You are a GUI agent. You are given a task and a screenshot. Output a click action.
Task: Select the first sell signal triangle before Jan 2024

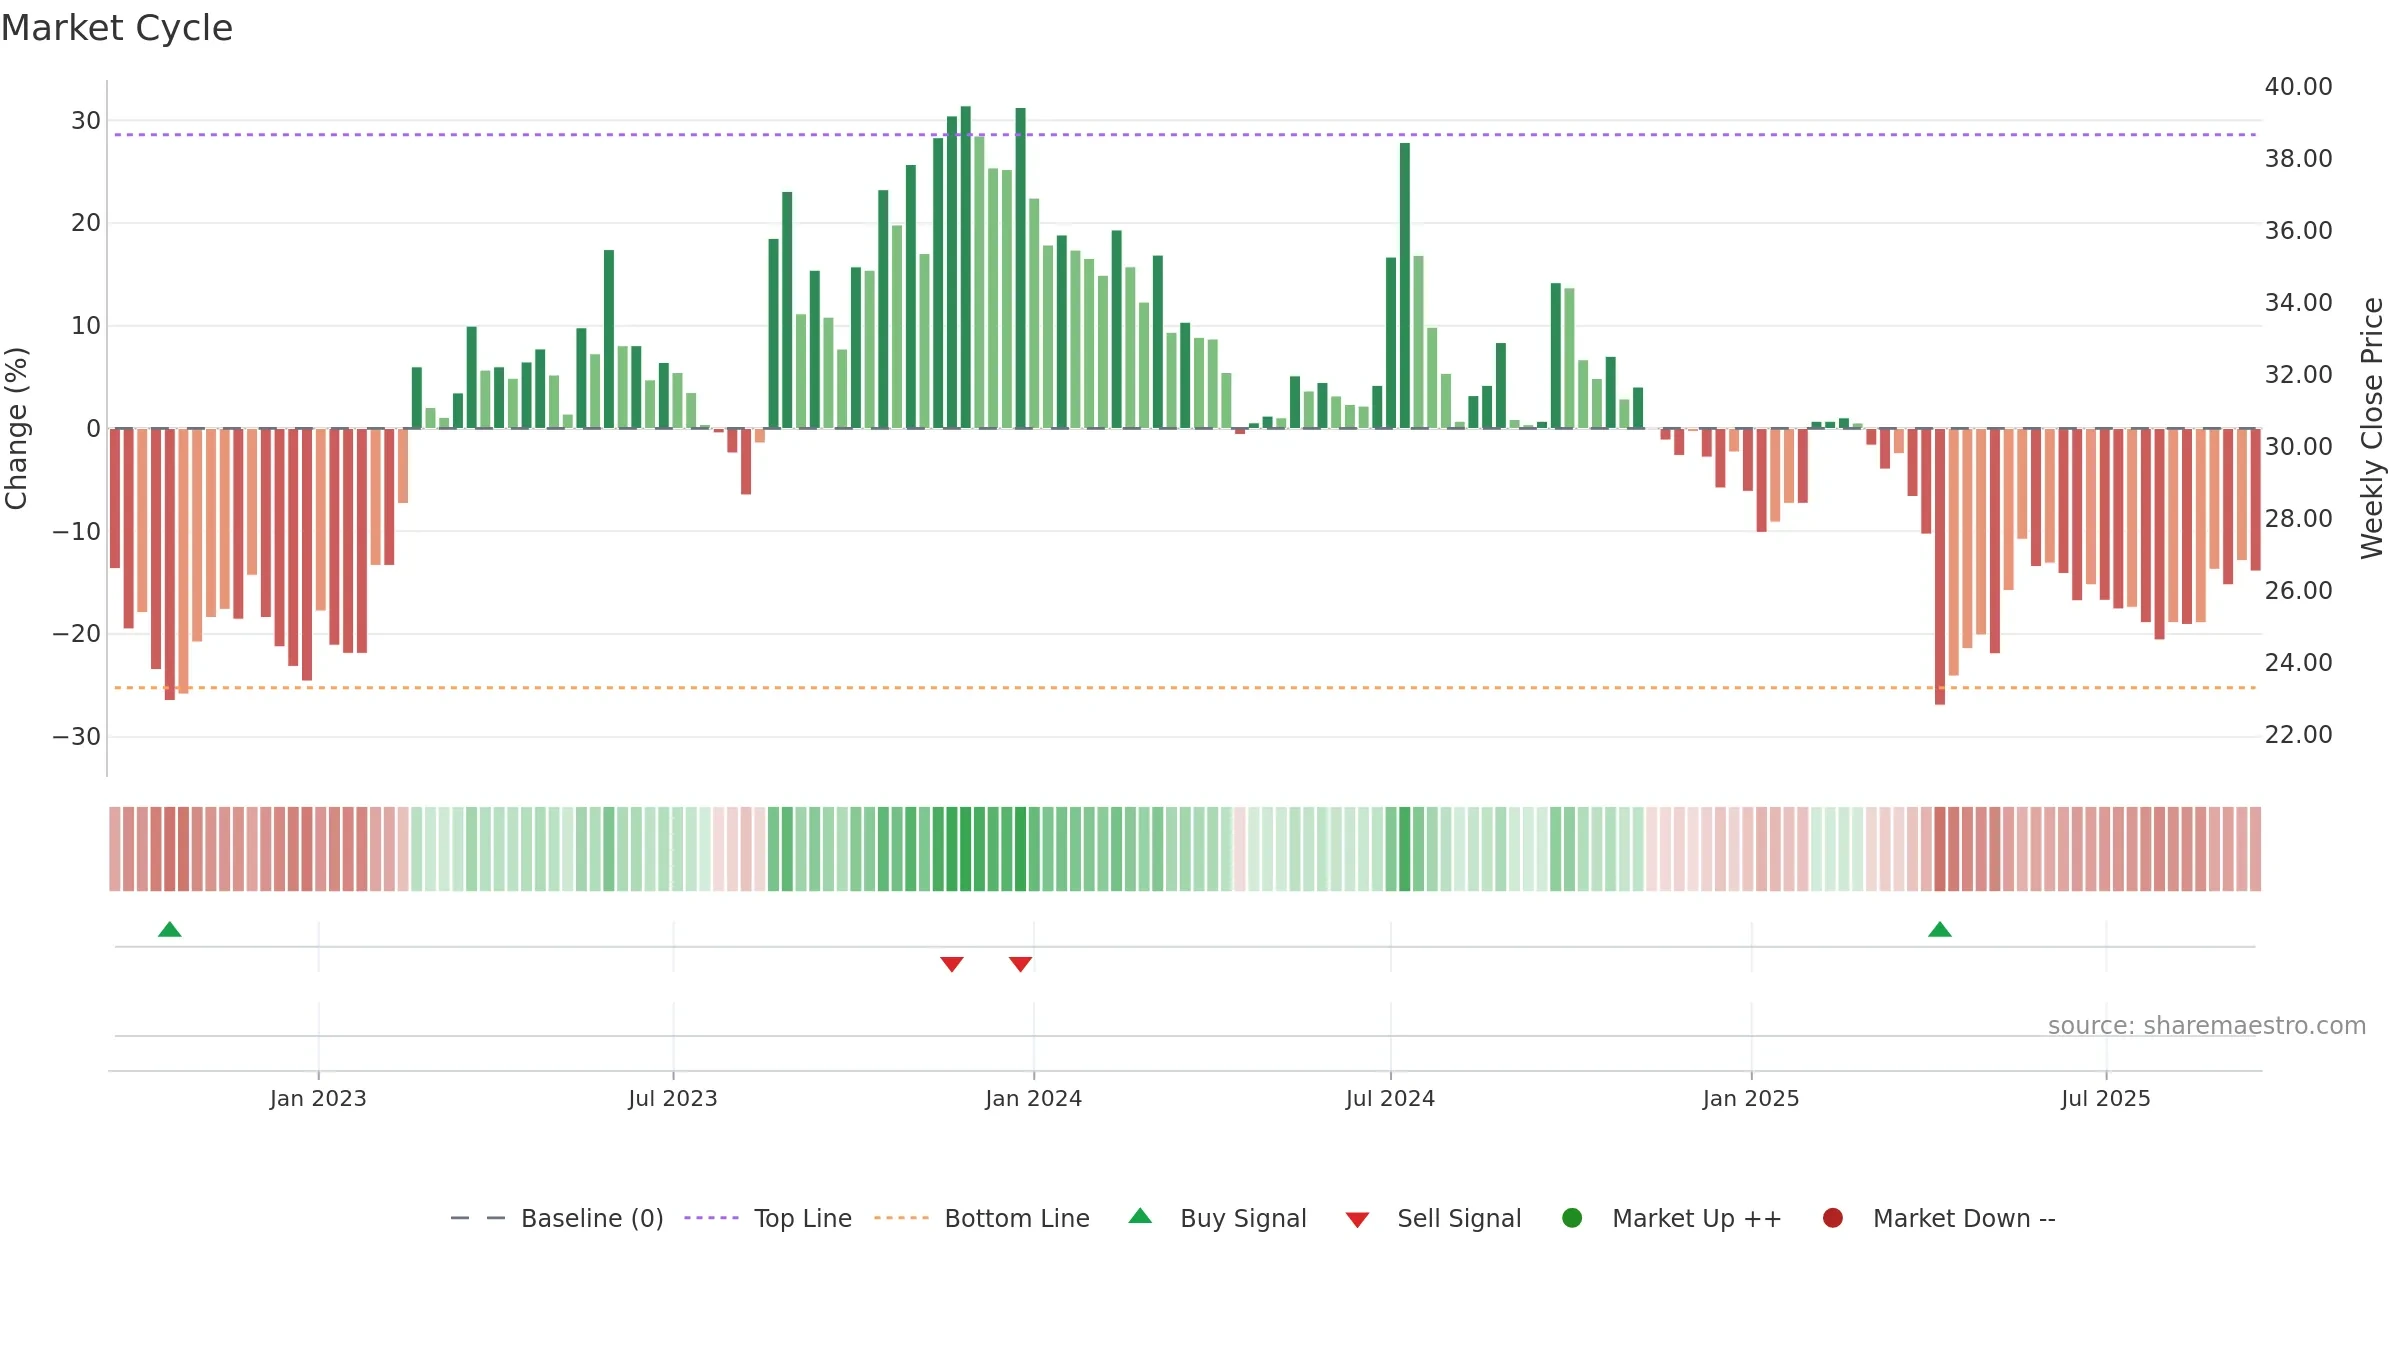click(x=952, y=964)
